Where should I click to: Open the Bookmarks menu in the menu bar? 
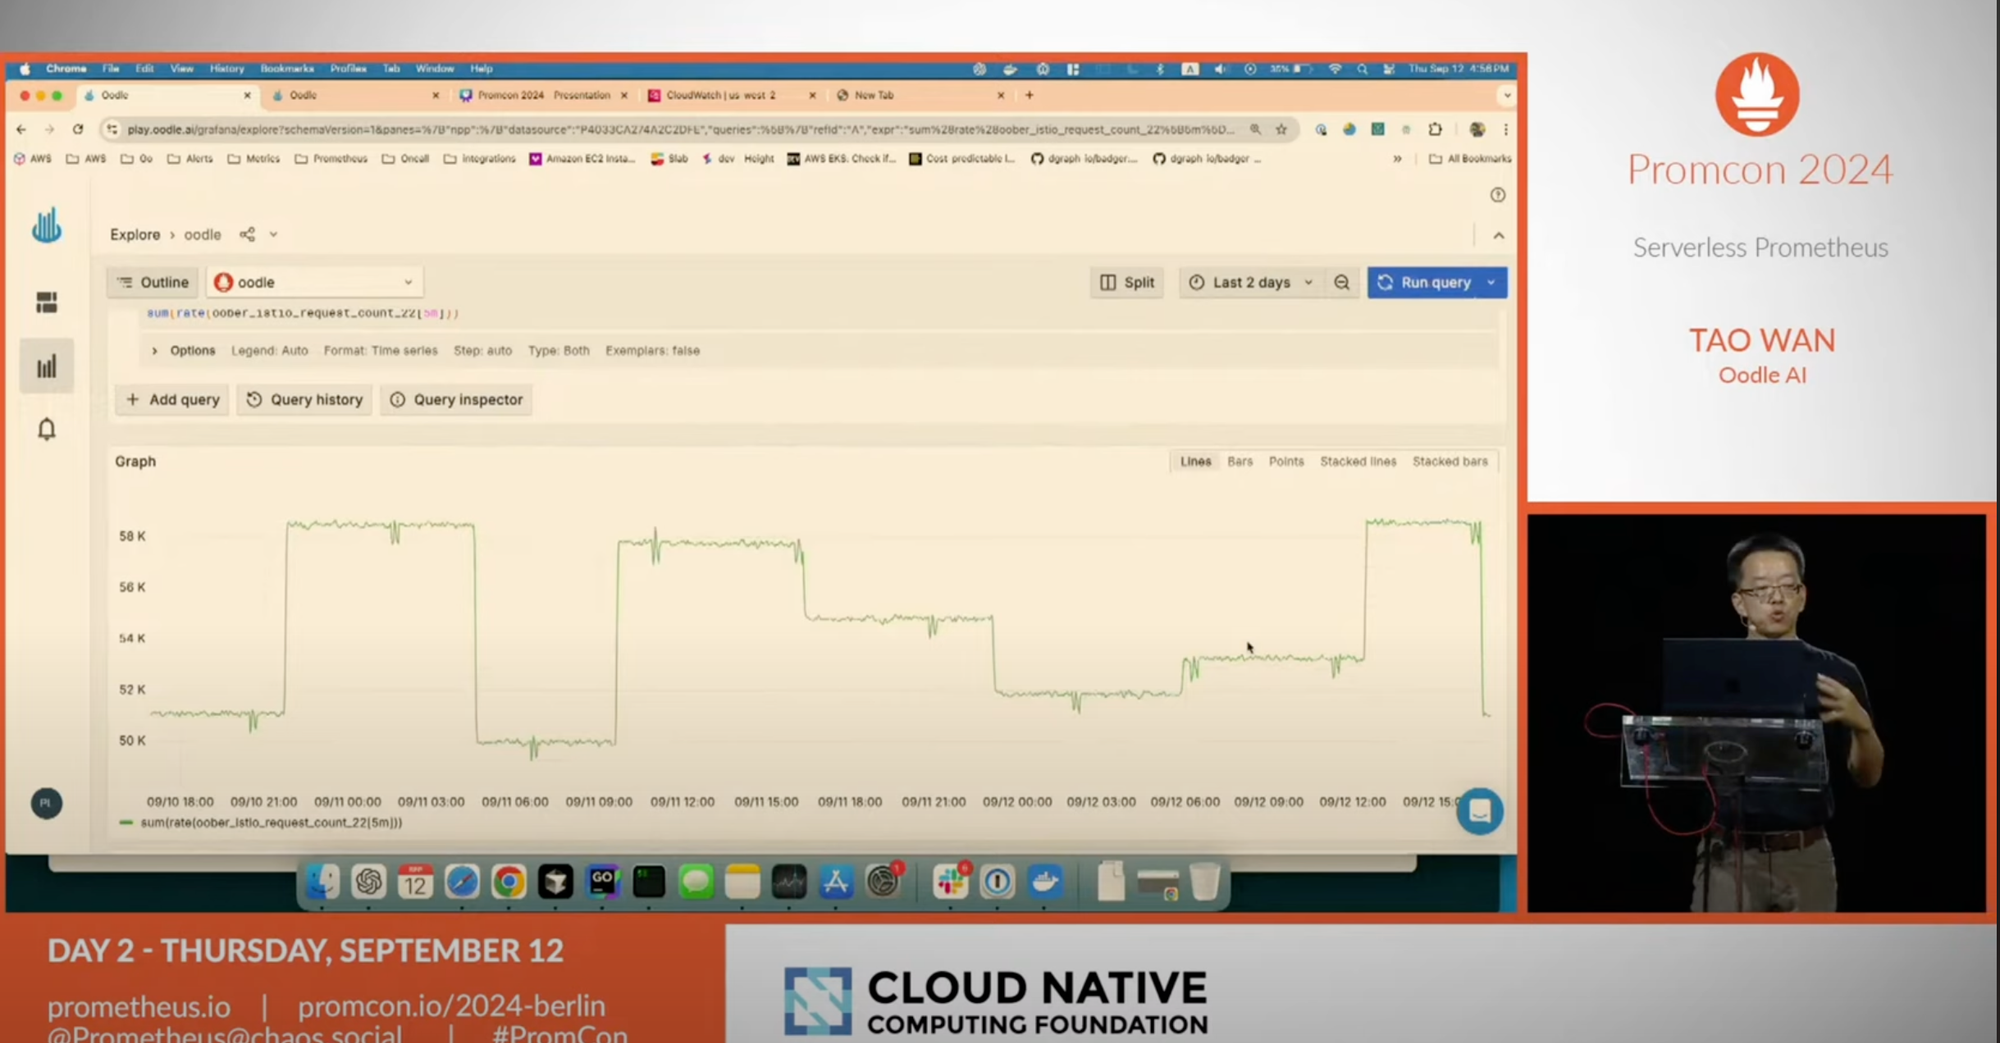click(x=287, y=69)
